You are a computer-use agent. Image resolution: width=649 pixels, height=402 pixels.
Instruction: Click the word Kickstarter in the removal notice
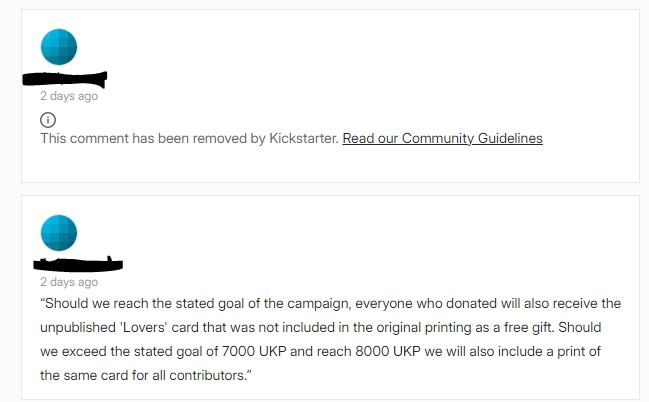coord(303,138)
